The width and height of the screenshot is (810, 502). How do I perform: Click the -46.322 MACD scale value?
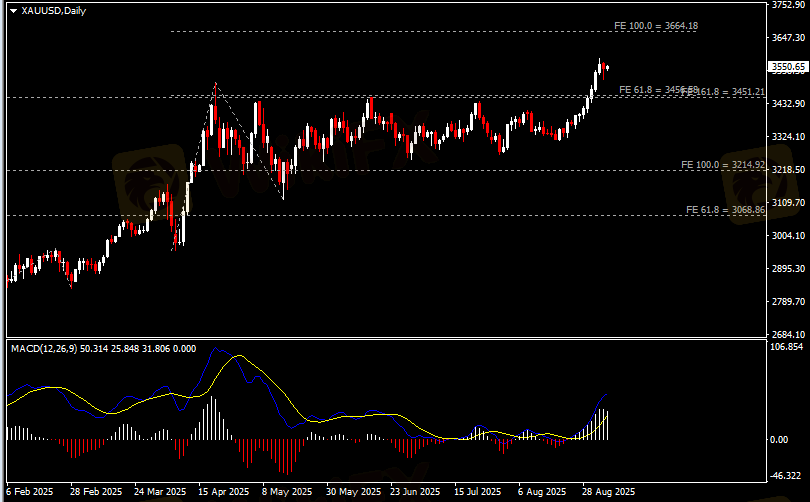788,476
